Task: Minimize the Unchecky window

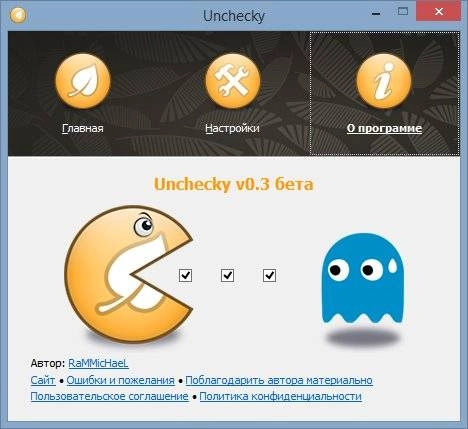Action: [376, 14]
